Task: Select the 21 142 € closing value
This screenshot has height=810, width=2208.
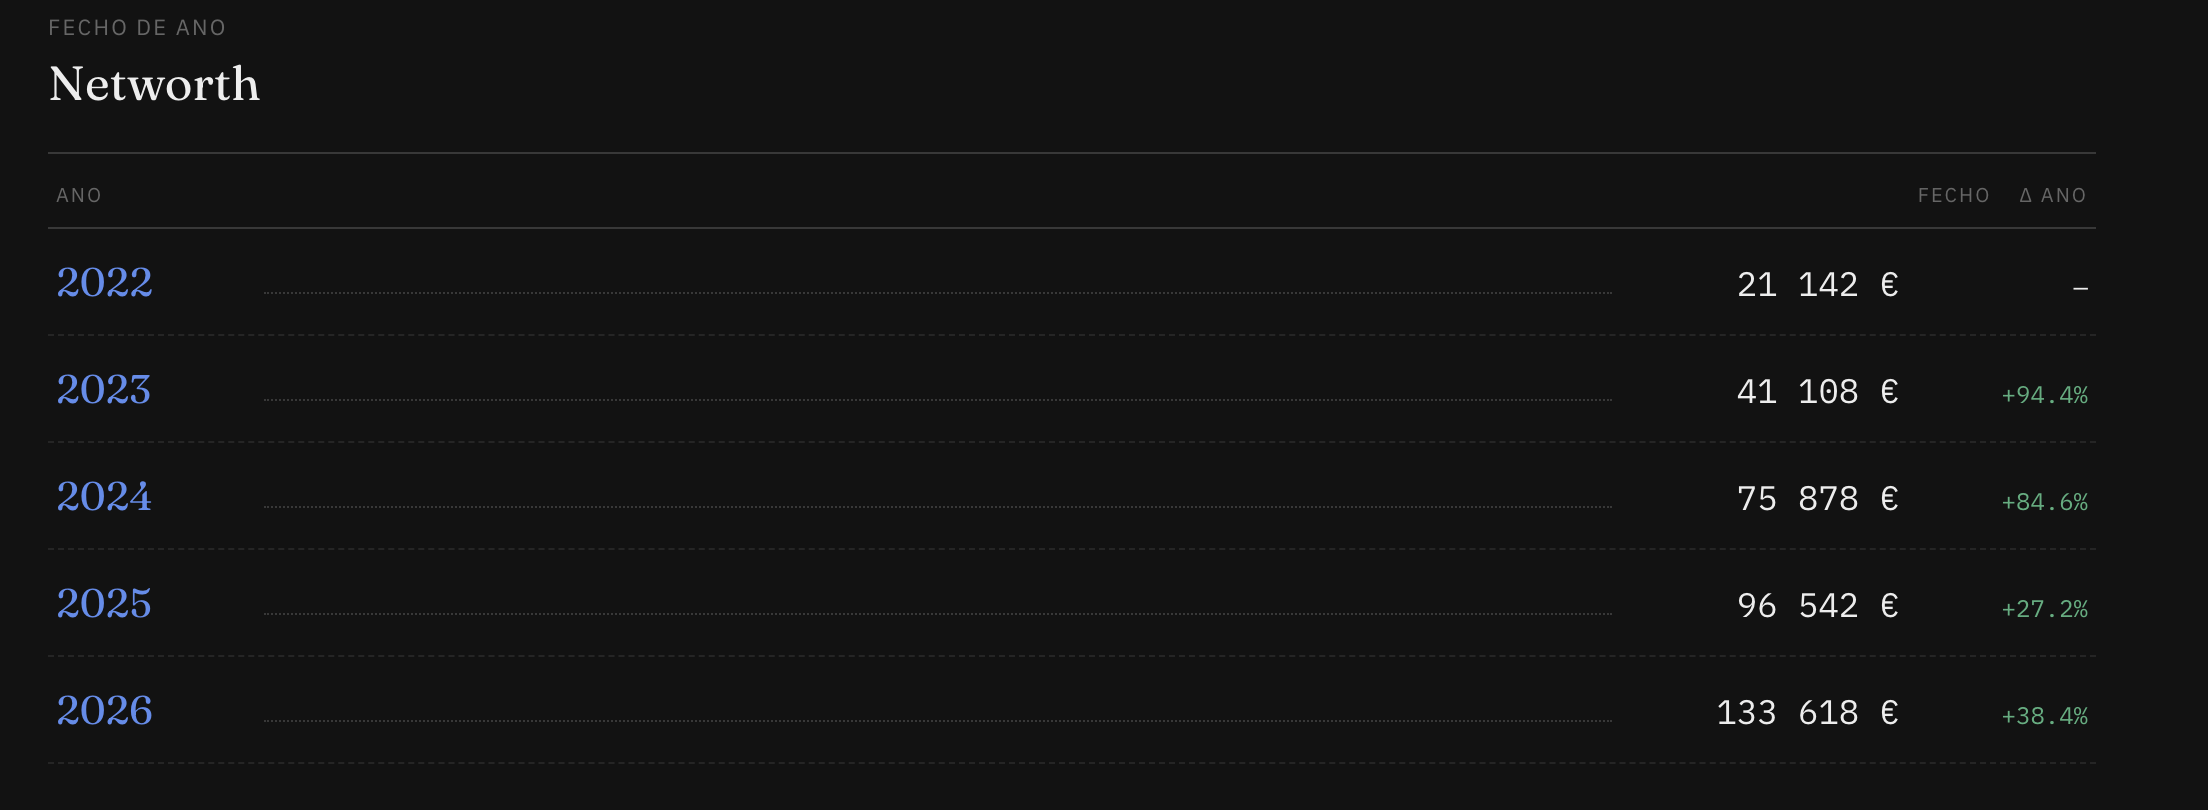Action: 1817,285
